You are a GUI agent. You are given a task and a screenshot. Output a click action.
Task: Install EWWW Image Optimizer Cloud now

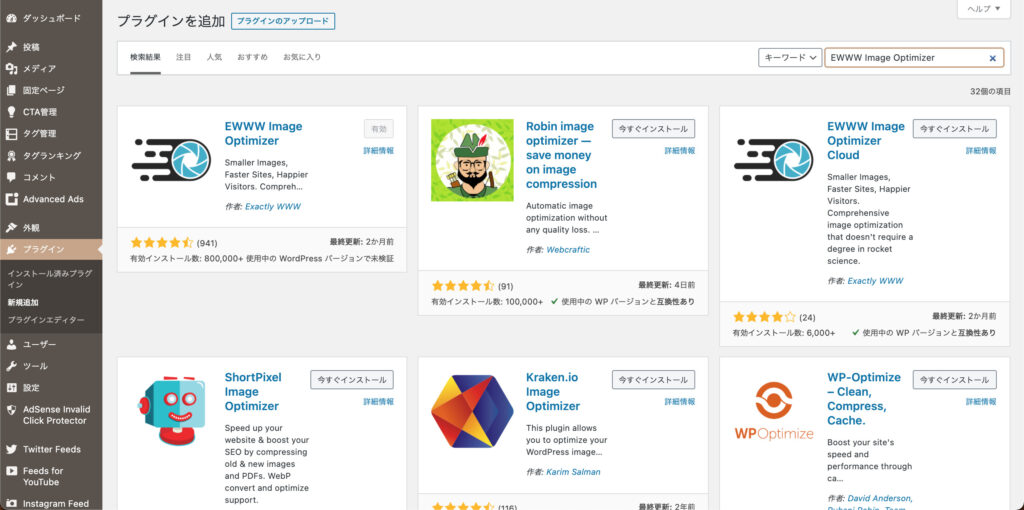(955, 129)
